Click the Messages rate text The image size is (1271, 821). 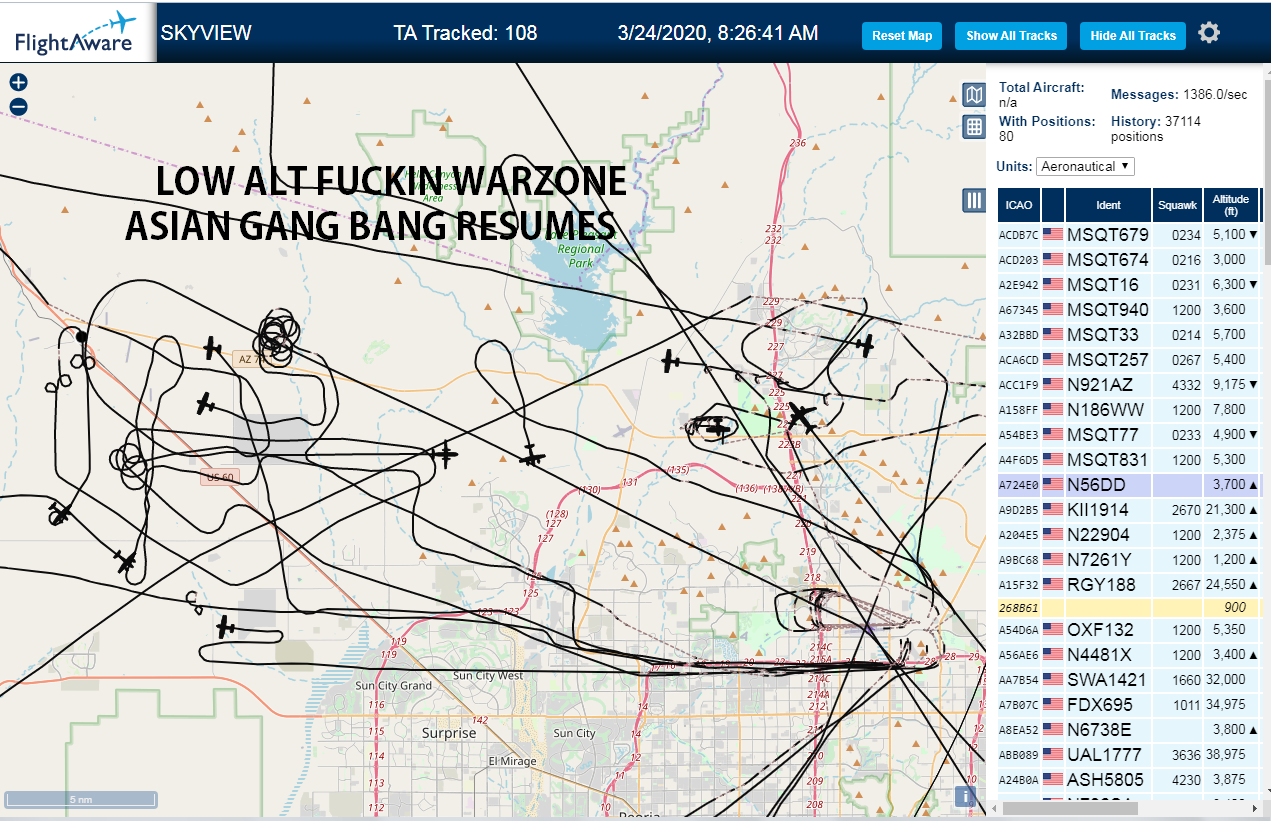point(1179,94)
